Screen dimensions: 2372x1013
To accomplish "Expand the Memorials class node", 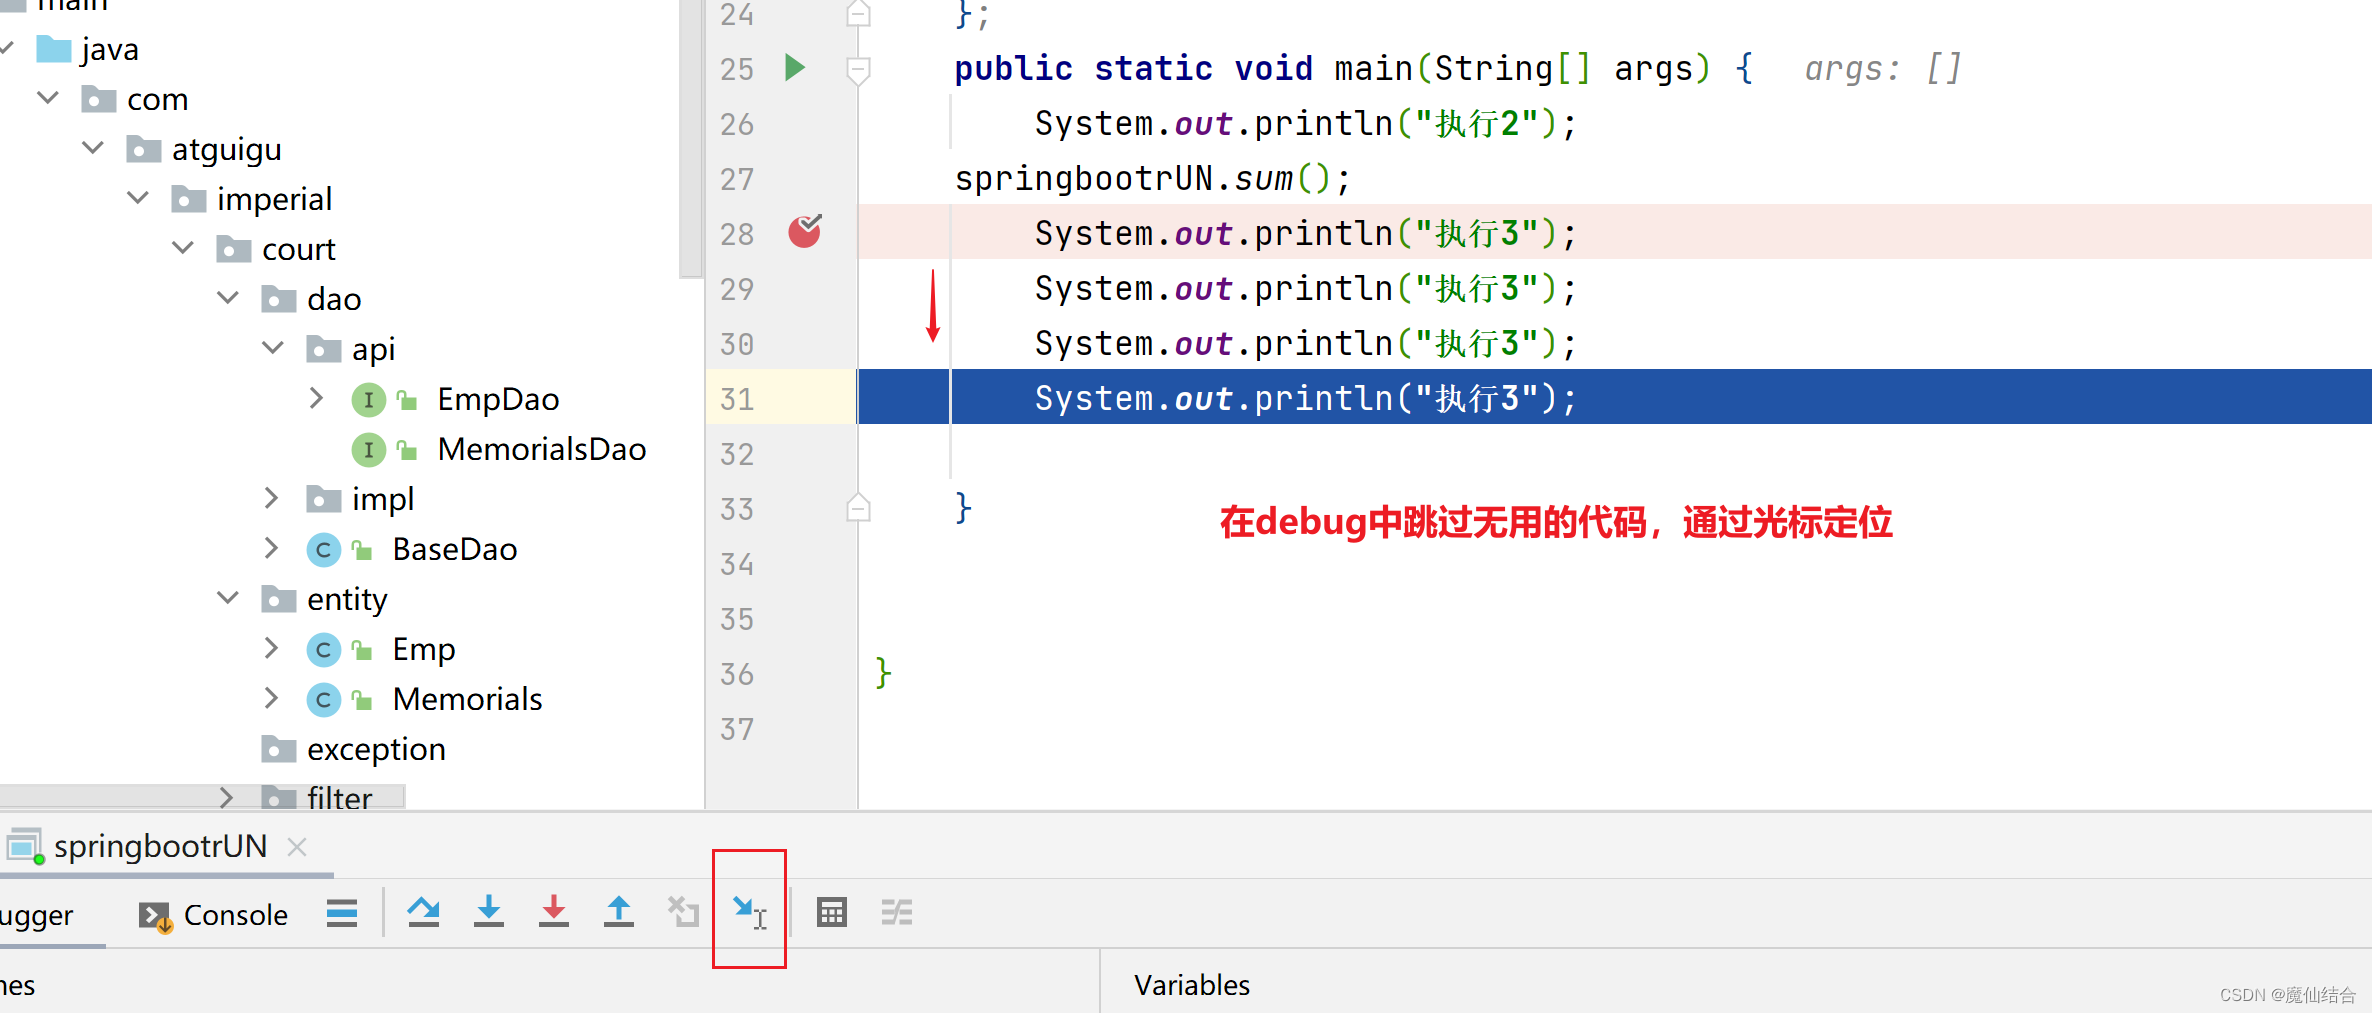I will [271, 698].
